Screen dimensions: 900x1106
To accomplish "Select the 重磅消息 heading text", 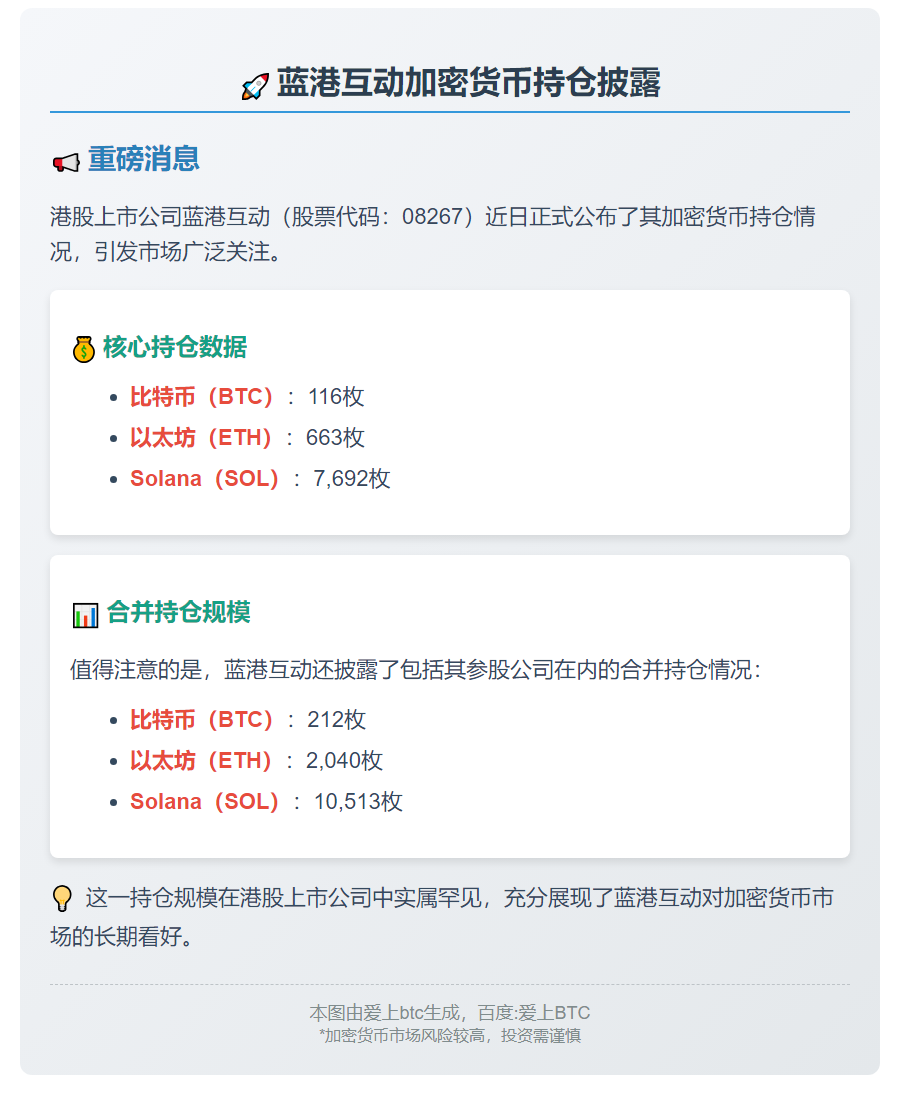I will point(144,159).
